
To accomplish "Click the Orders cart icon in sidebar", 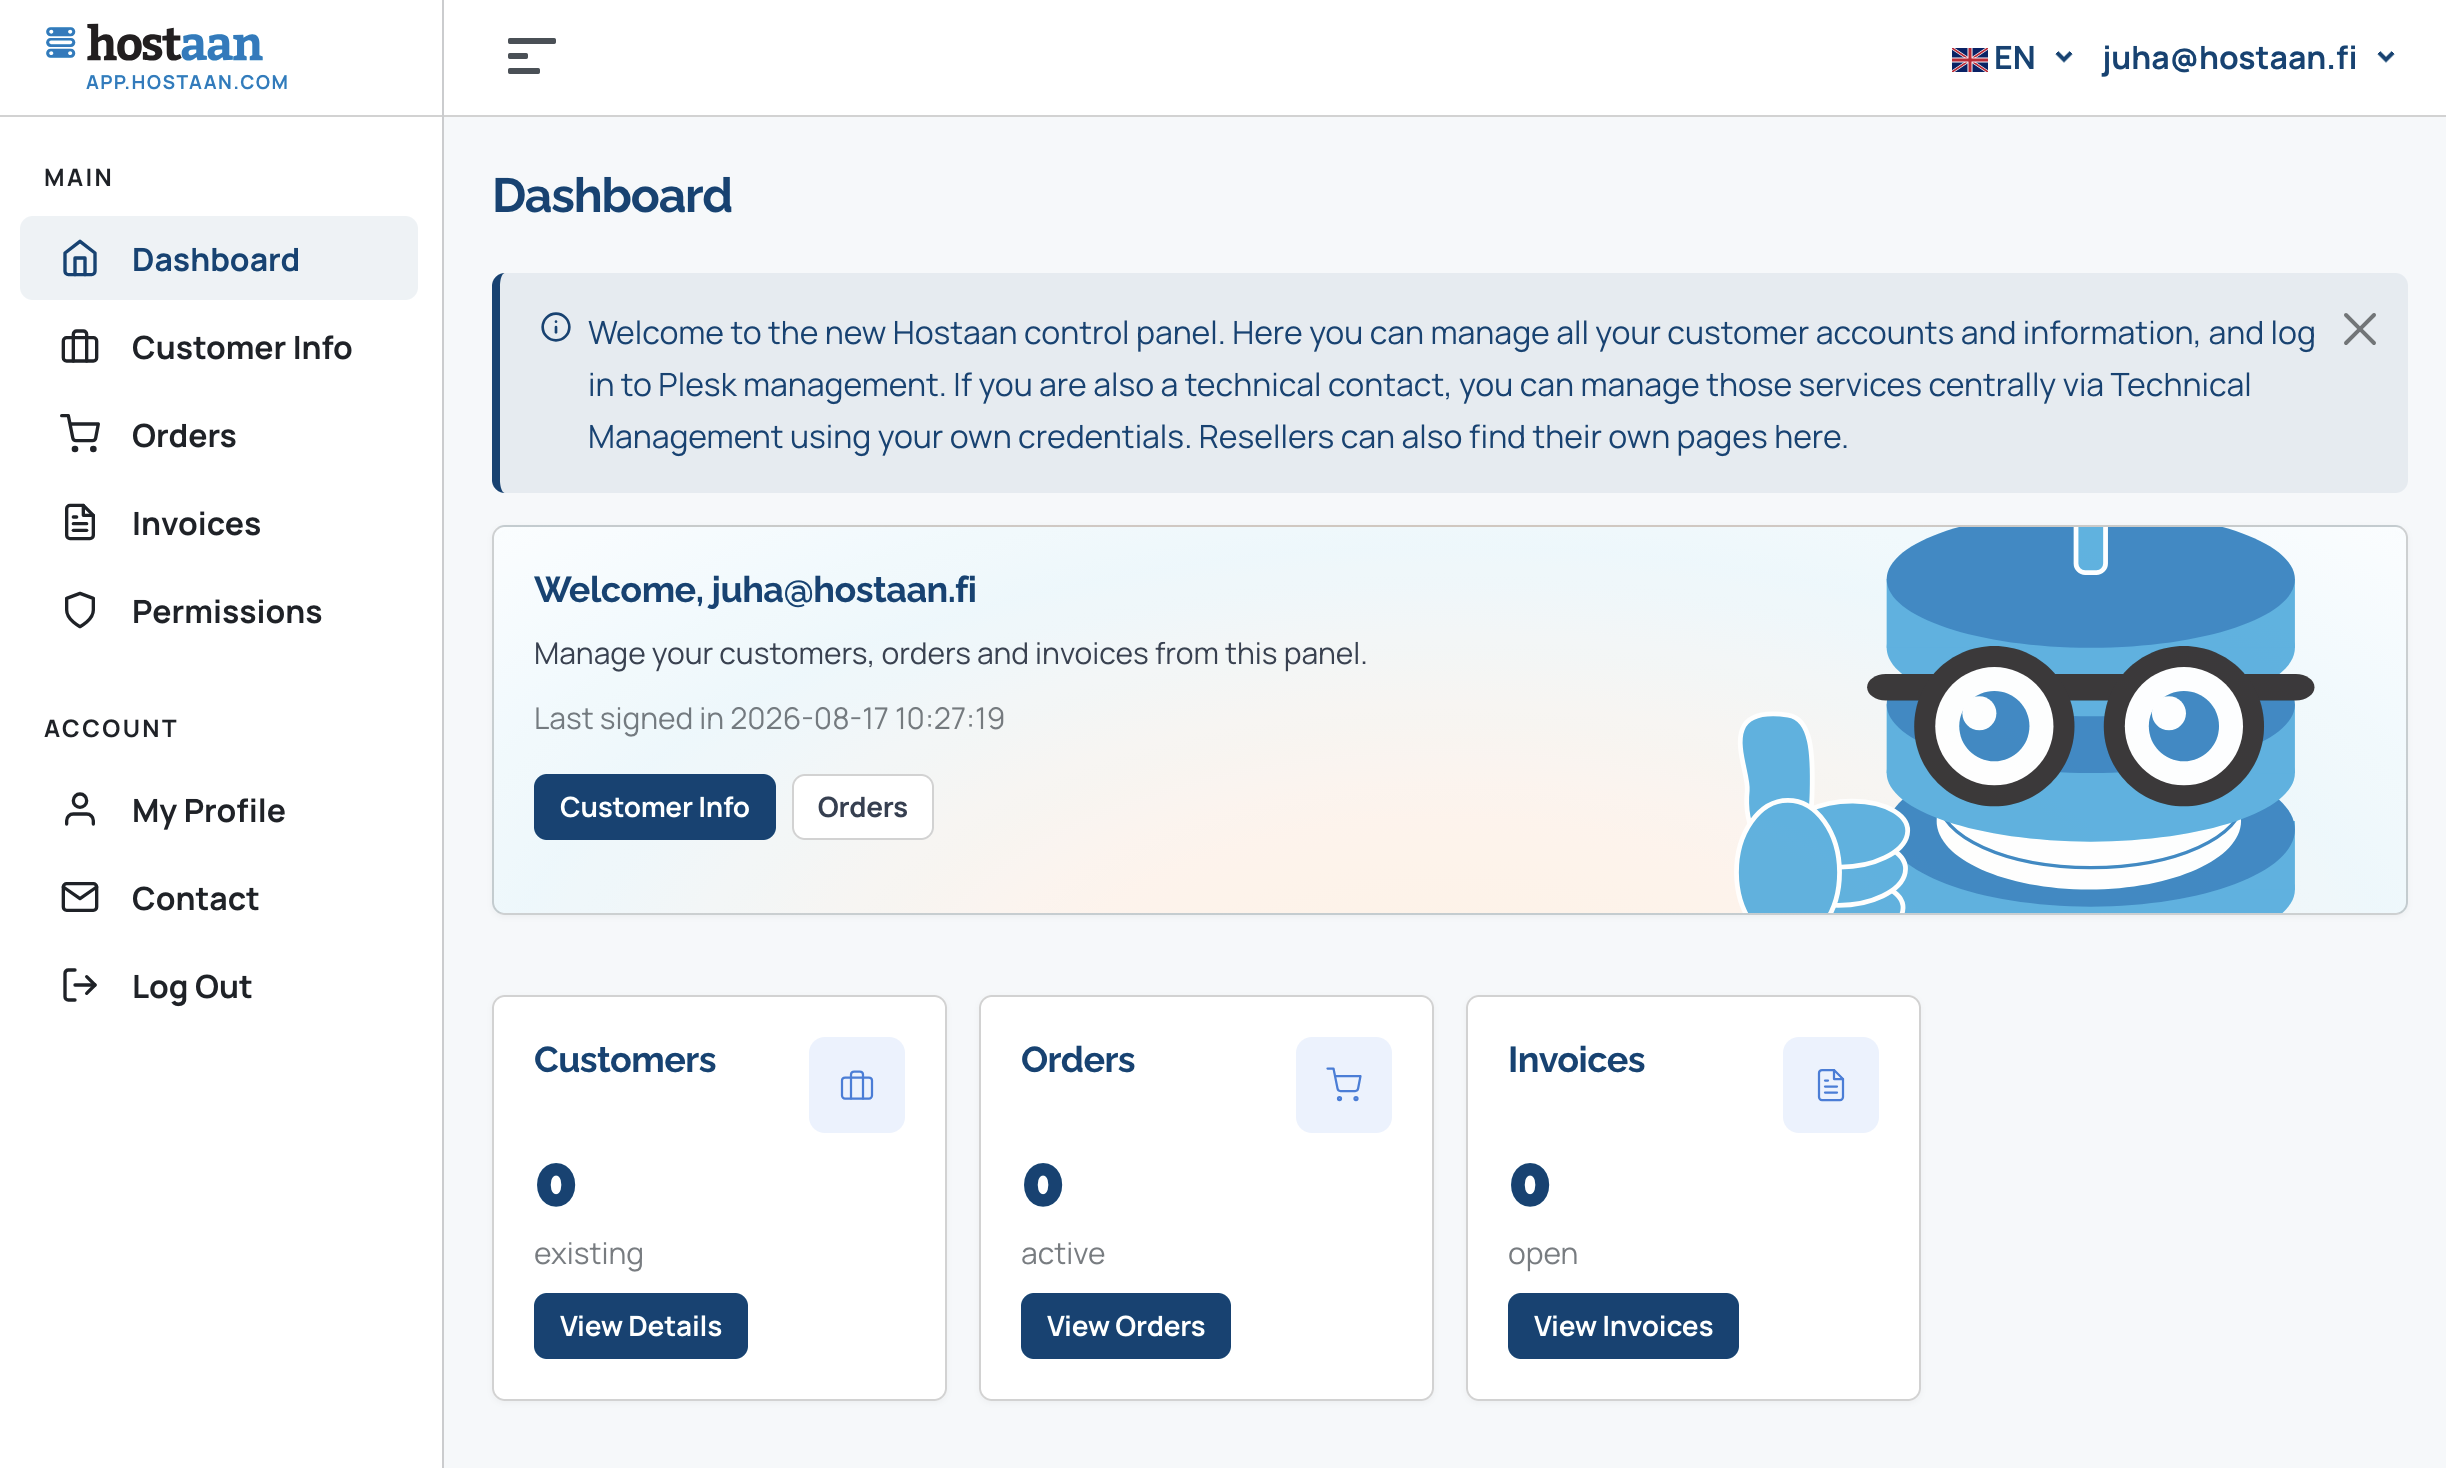I will click(80, 435).
